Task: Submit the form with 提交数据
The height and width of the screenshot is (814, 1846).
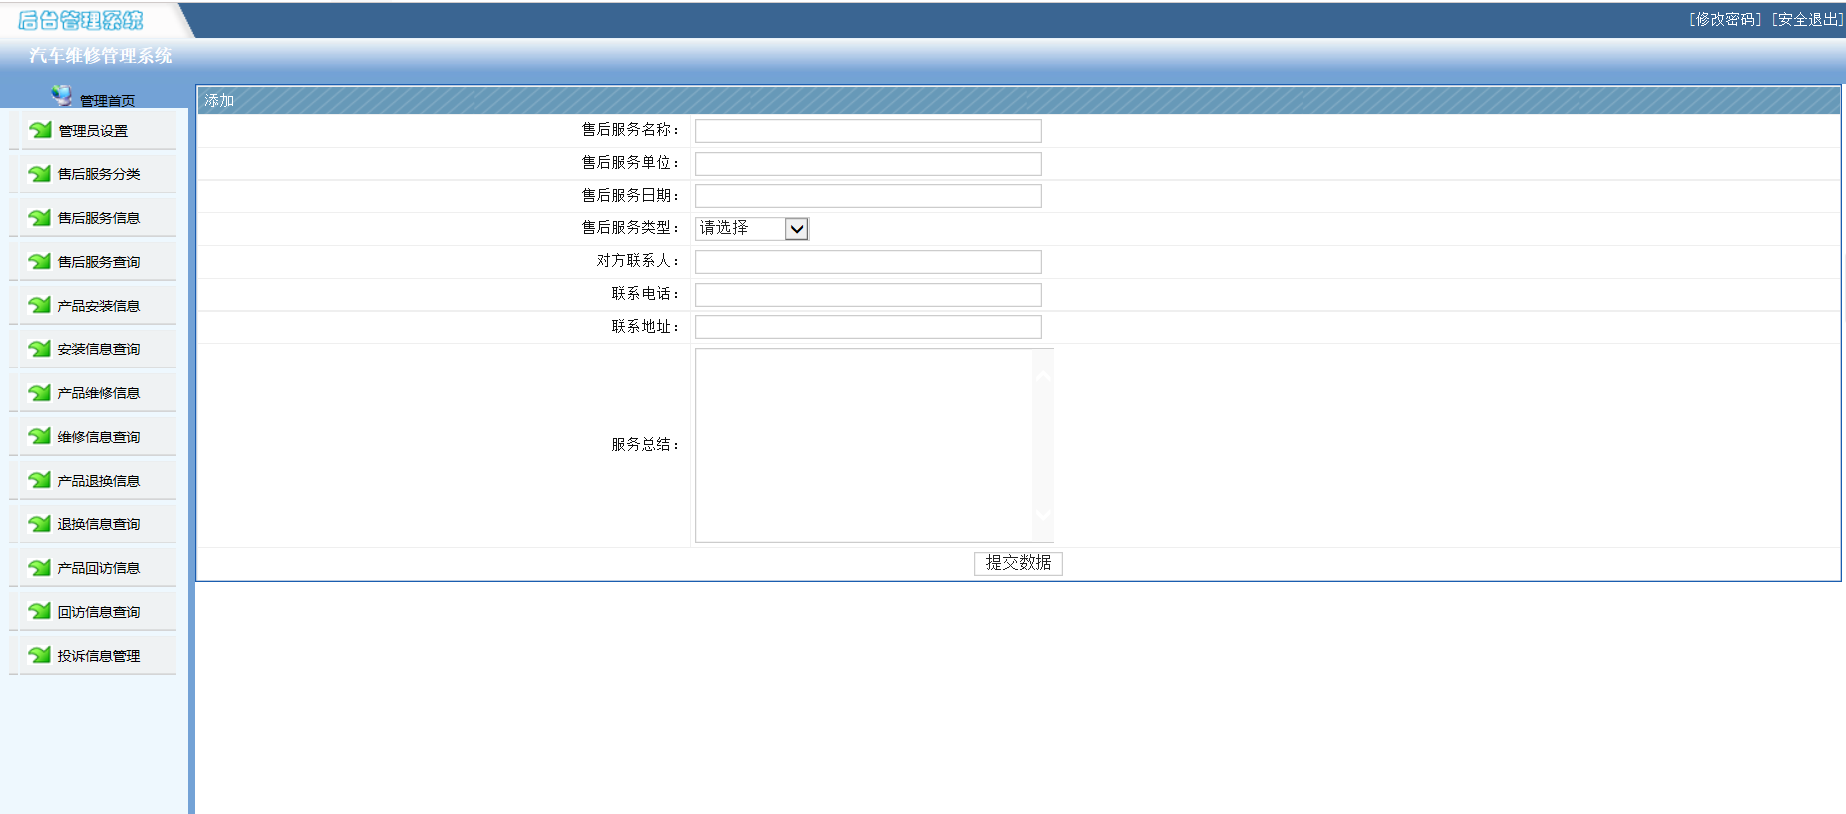Action: [x=1018, y=563]
